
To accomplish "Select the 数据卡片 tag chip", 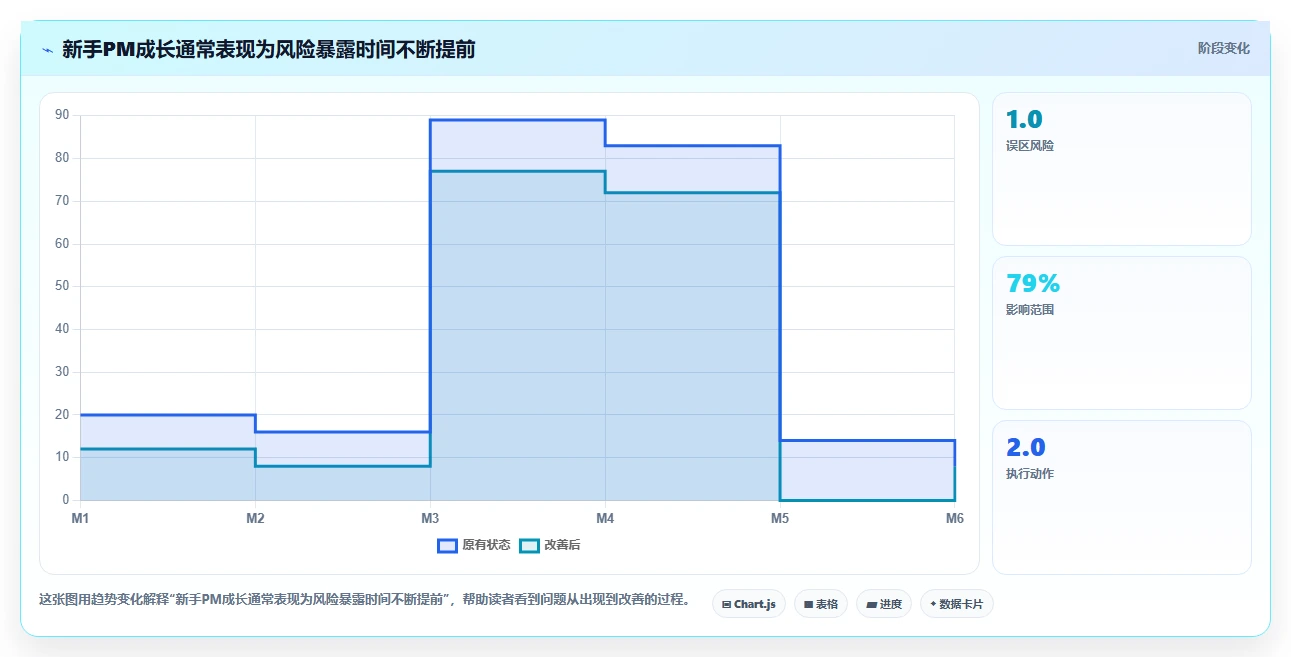I will (x=957, y=604).
